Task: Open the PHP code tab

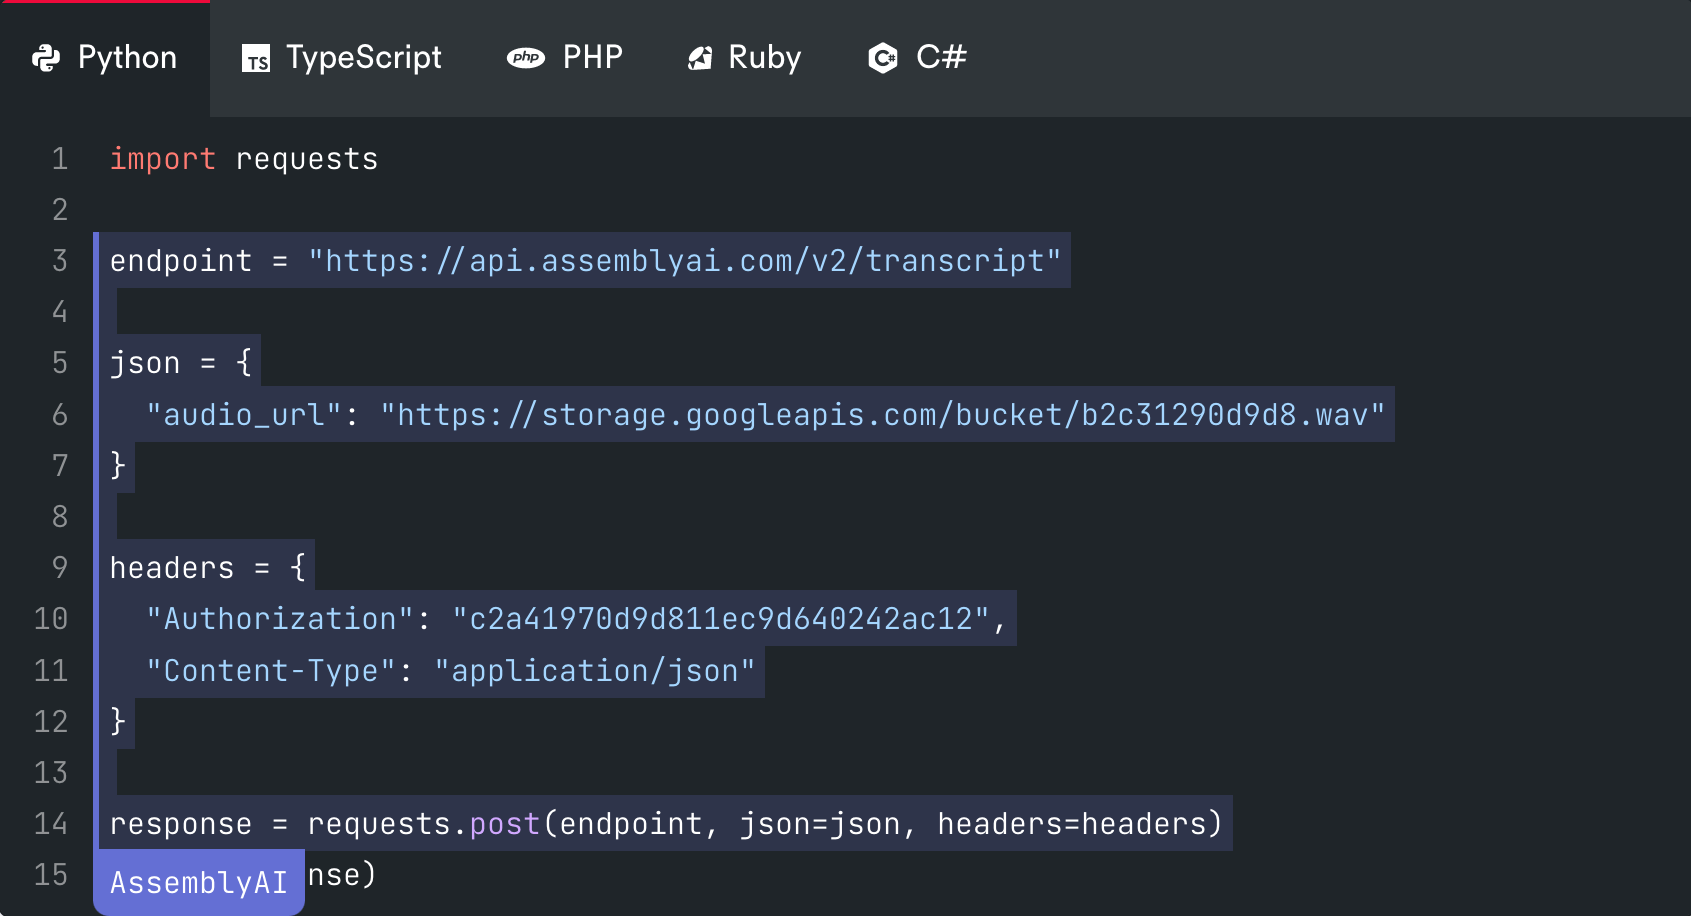Action: [565, 58]
